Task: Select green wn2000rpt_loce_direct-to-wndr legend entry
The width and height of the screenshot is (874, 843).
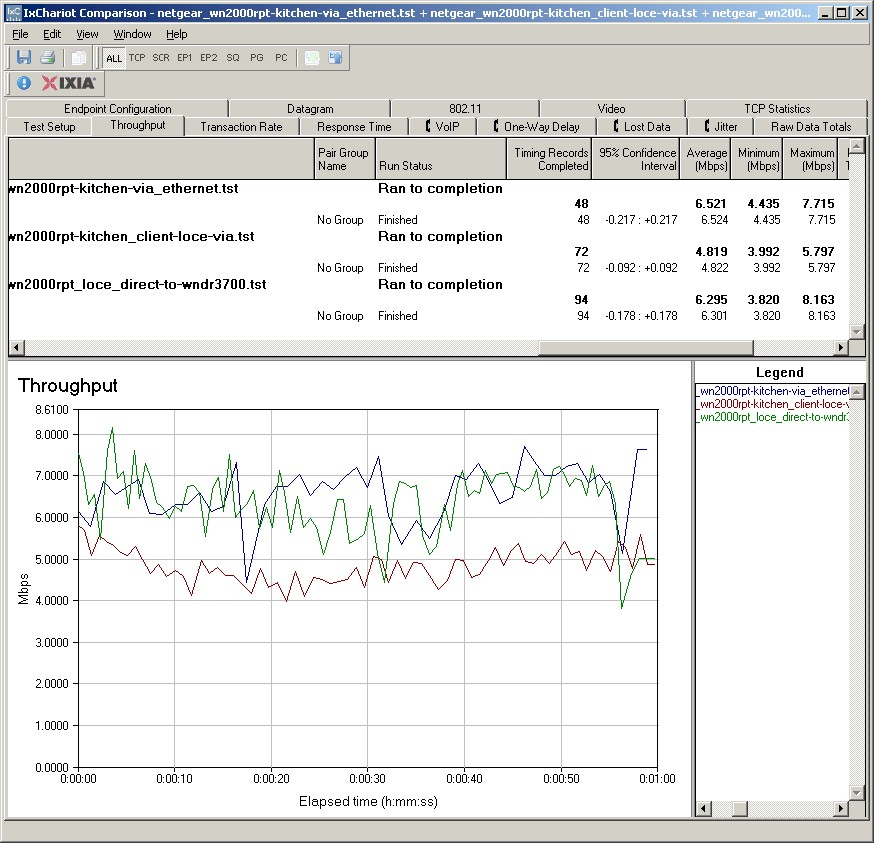Action: 773,417
